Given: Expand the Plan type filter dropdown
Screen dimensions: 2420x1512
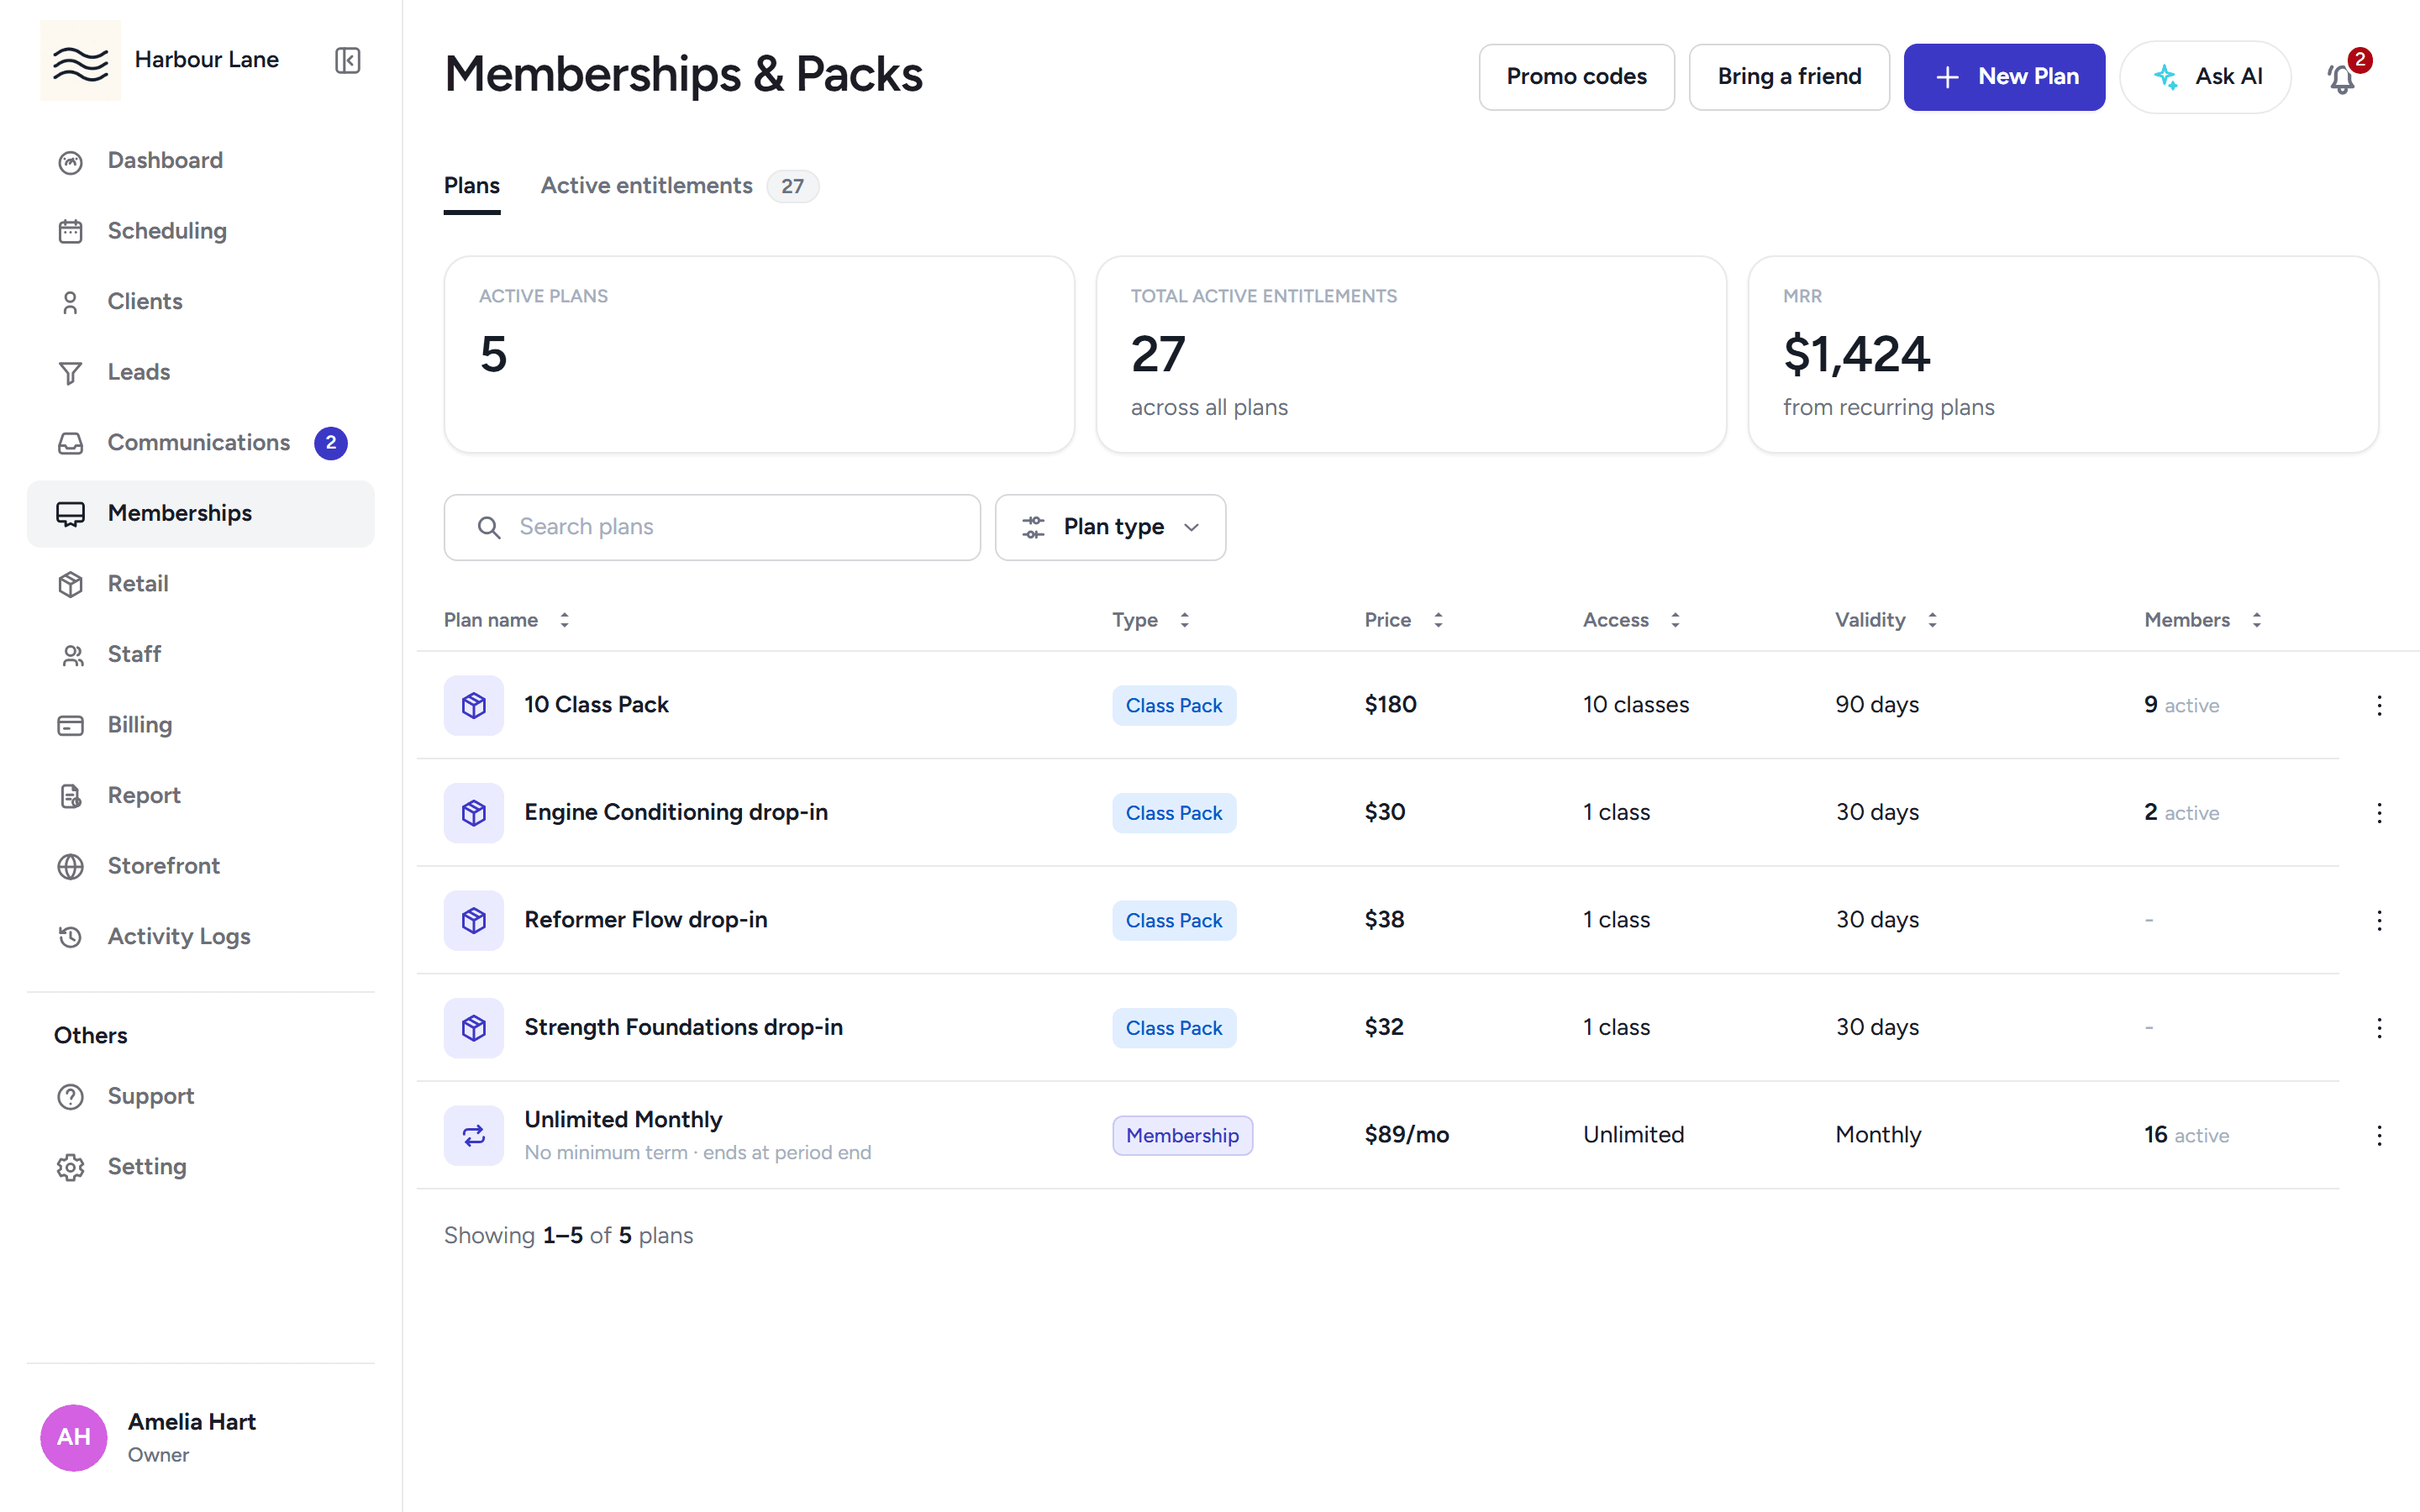Looking at the screenshot, I should pos(1110,527).
